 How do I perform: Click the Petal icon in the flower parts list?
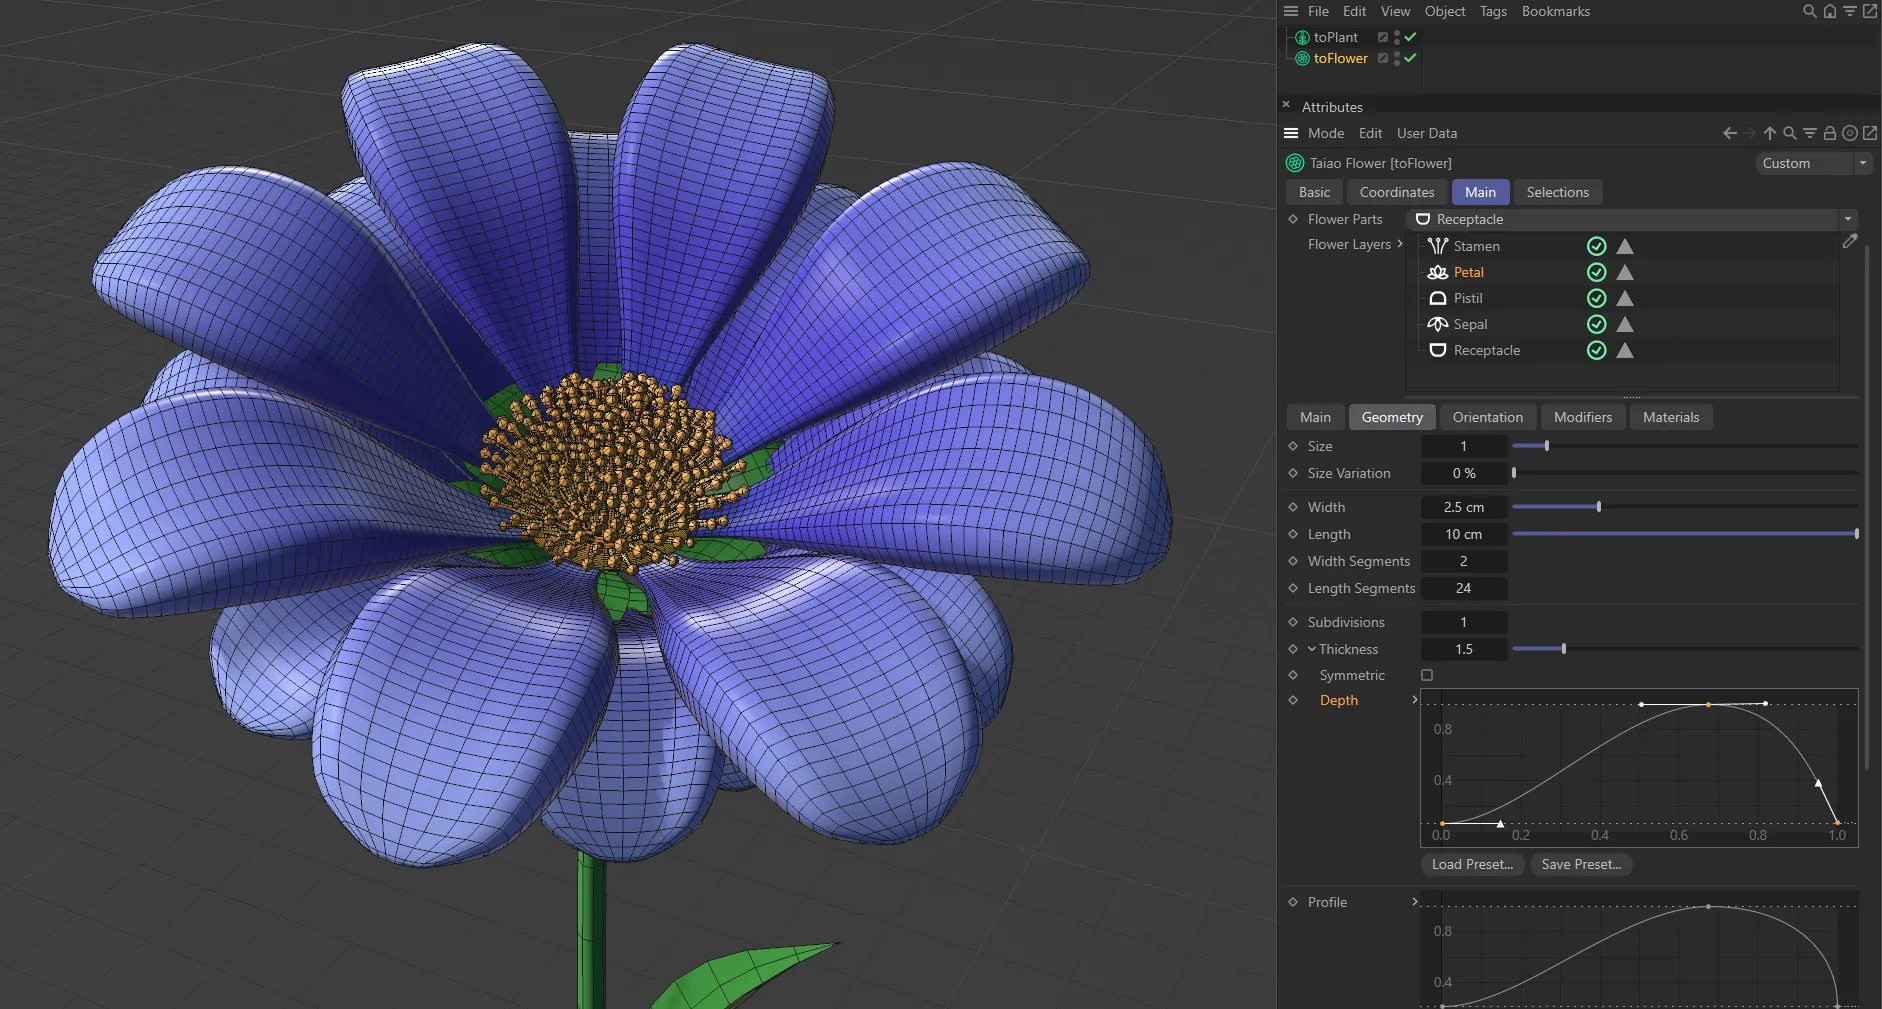[1437, 272]
